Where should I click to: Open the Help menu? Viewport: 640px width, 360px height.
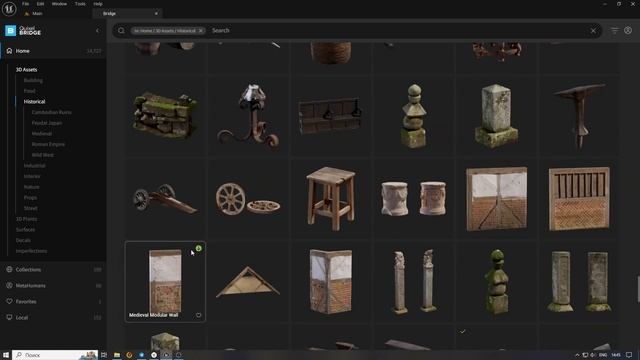click(x=98, y=4)
